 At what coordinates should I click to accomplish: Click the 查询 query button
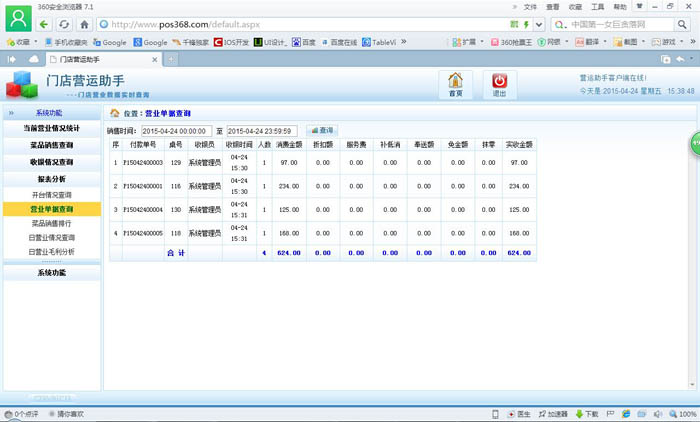pyautogui.click(x=321, y=130)
